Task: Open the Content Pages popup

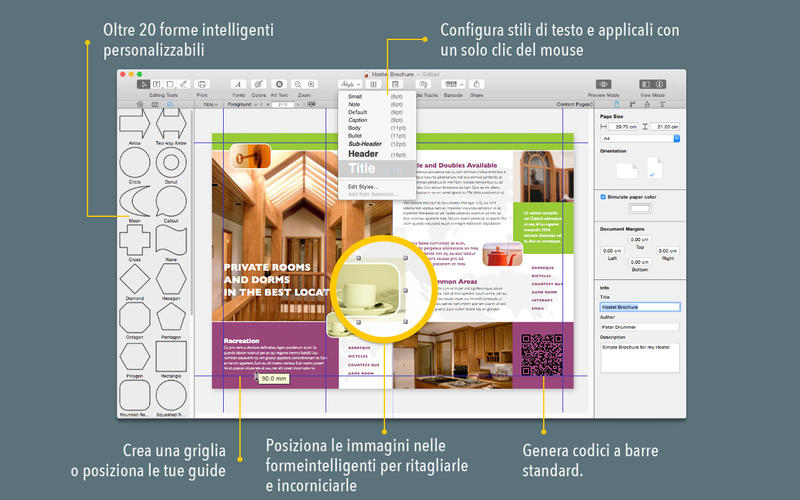Action: pyautogui.click(x=575, y=104)
